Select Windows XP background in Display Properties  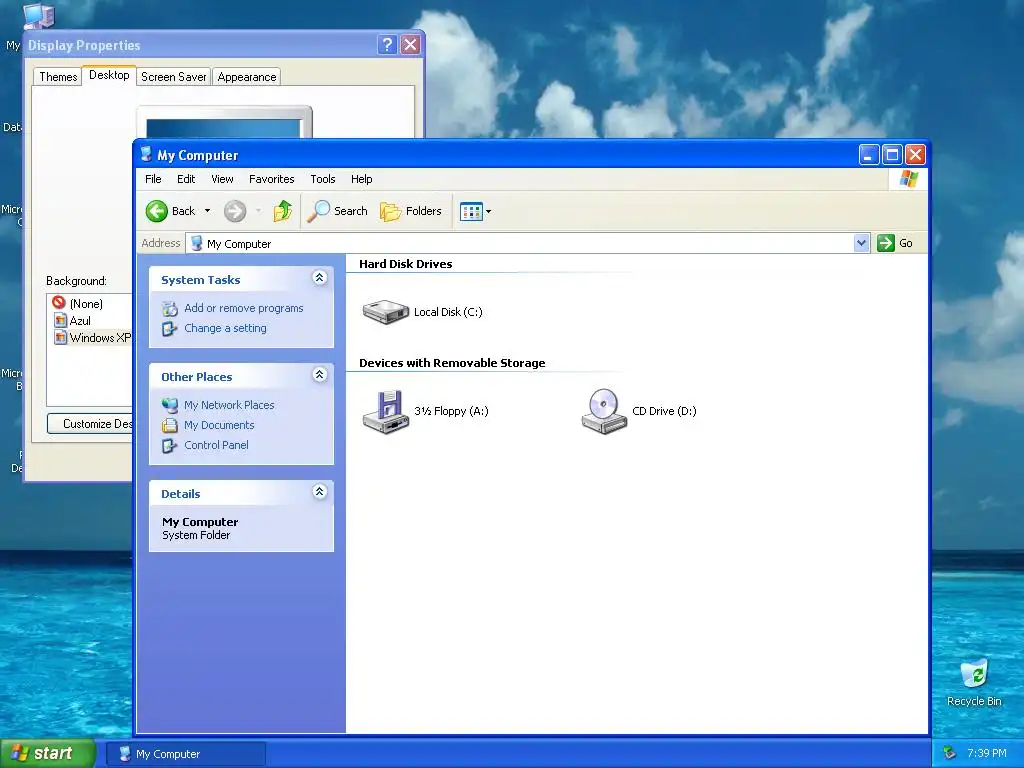pyautogui.click(x=91, y=338)
